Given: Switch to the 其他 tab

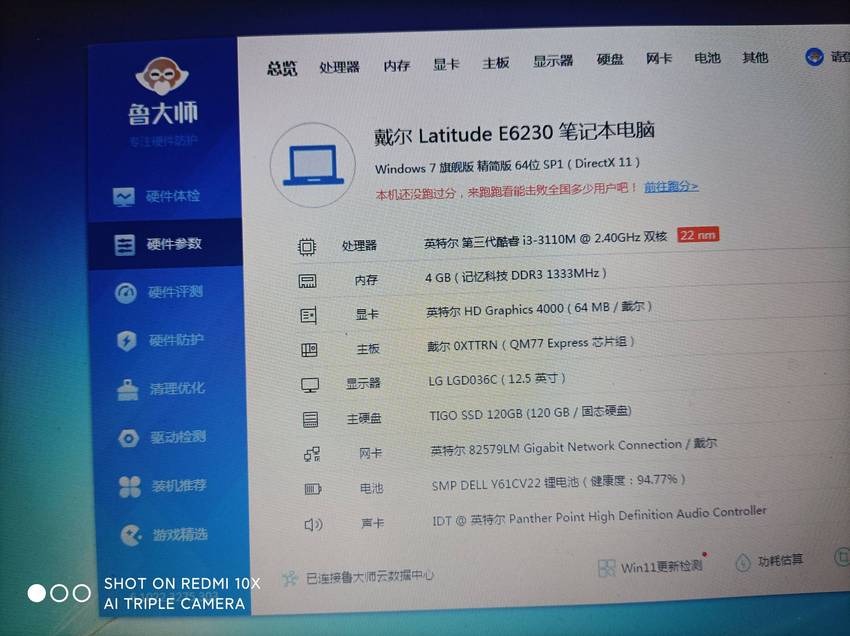Looking at the screenshot, I should (x=755, y=56).
